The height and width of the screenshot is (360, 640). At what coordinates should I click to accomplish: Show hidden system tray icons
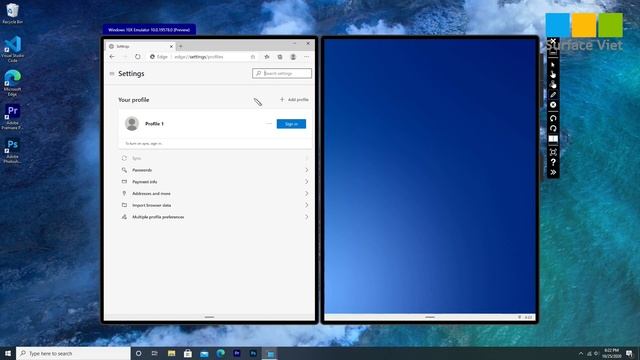click(x=581, y=353)
